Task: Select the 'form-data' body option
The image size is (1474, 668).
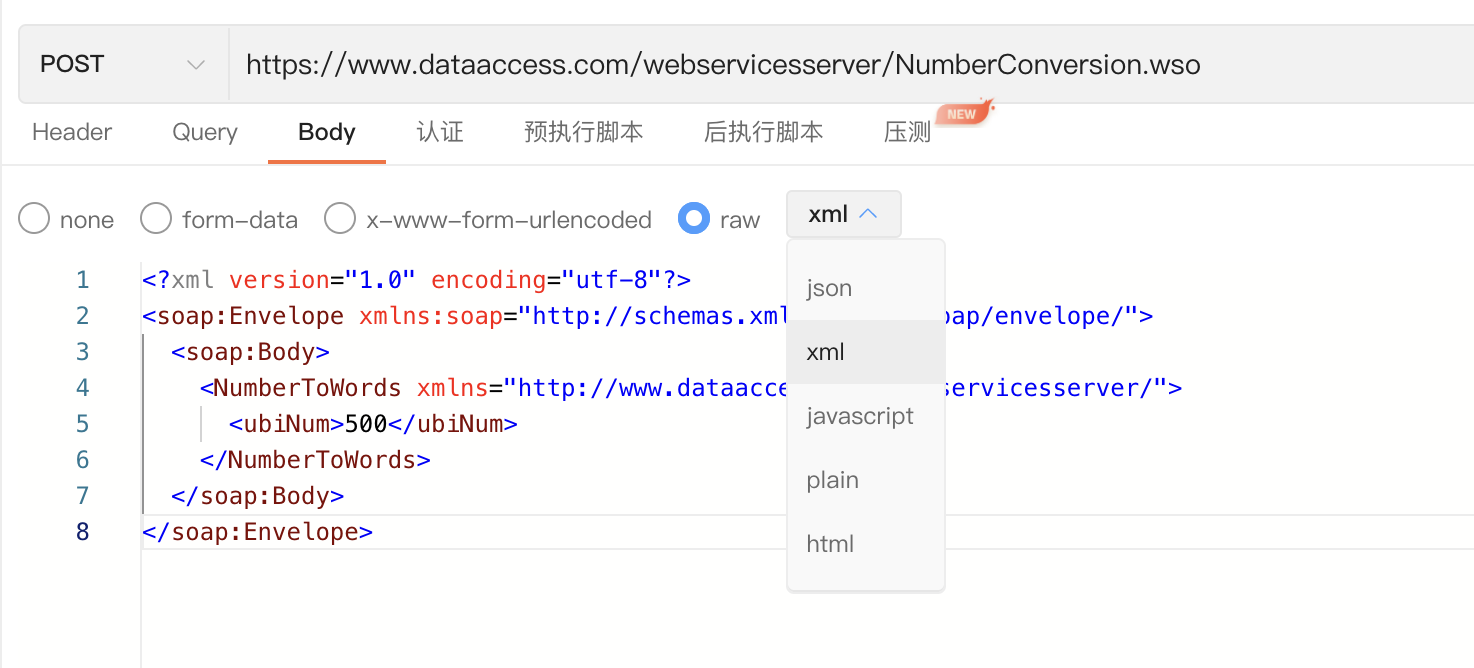Action: coord(156,218)
